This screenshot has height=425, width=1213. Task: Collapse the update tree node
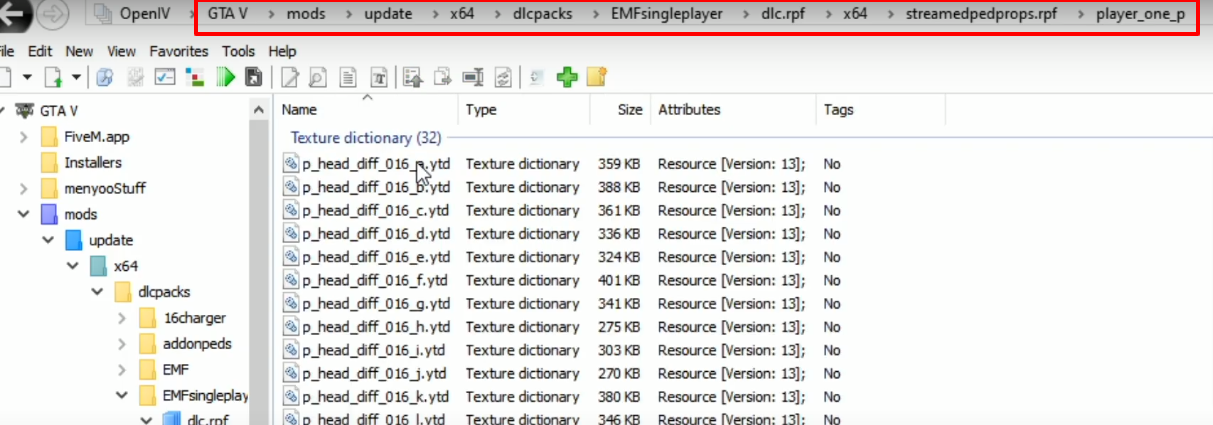coord(48,240)
